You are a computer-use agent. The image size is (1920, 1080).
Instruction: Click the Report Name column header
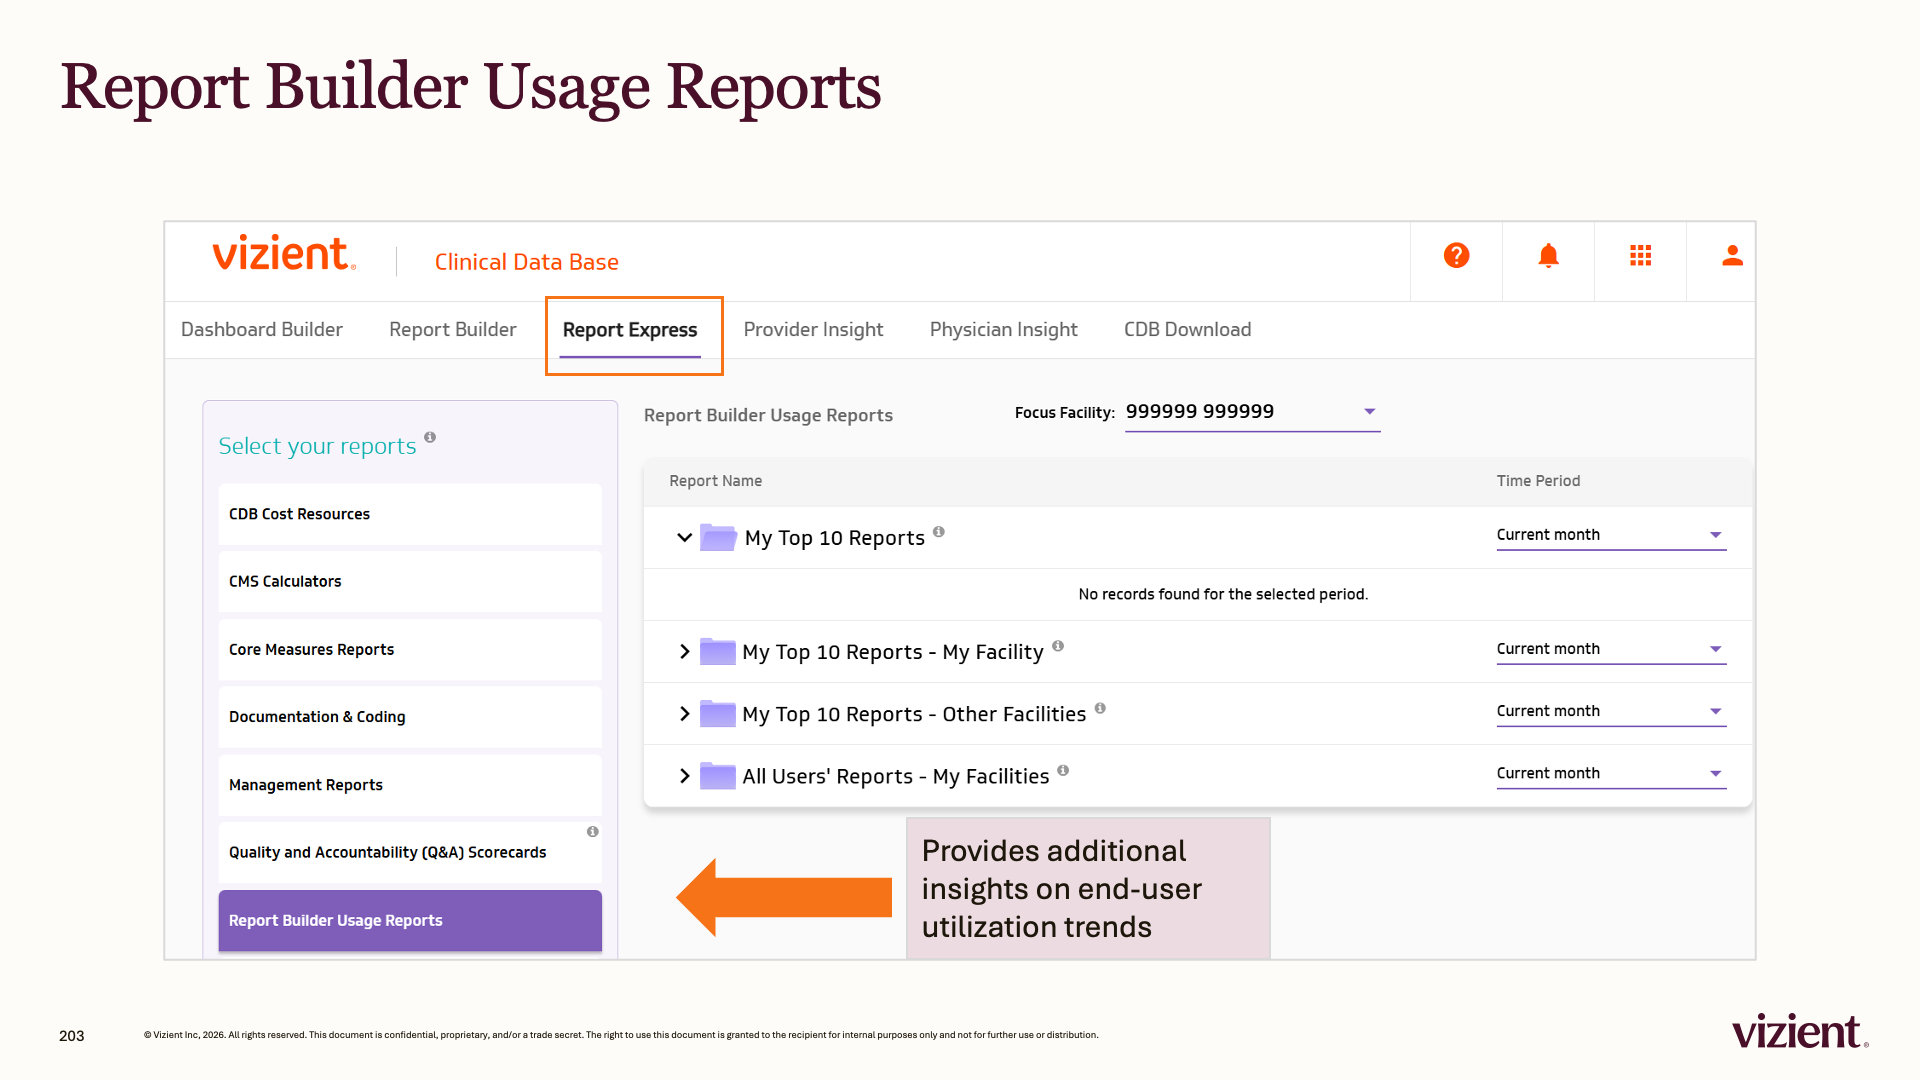coord(715,481)
